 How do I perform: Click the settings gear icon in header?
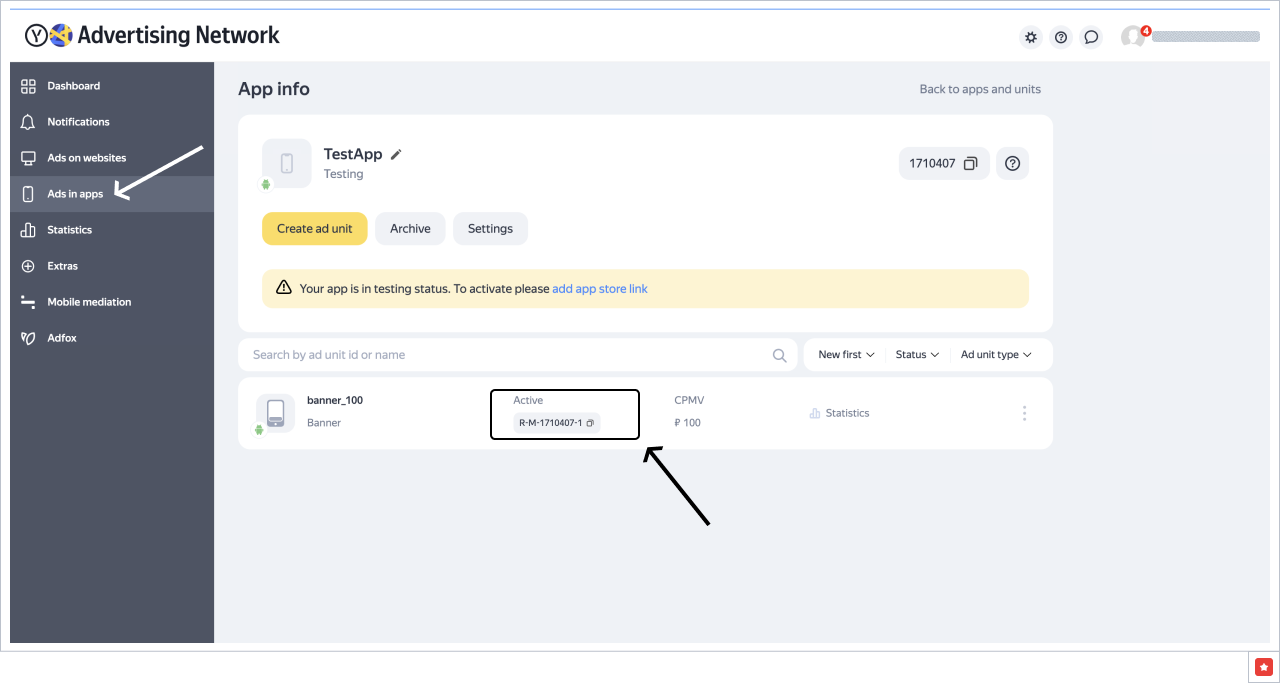(x=1030, y=37)
